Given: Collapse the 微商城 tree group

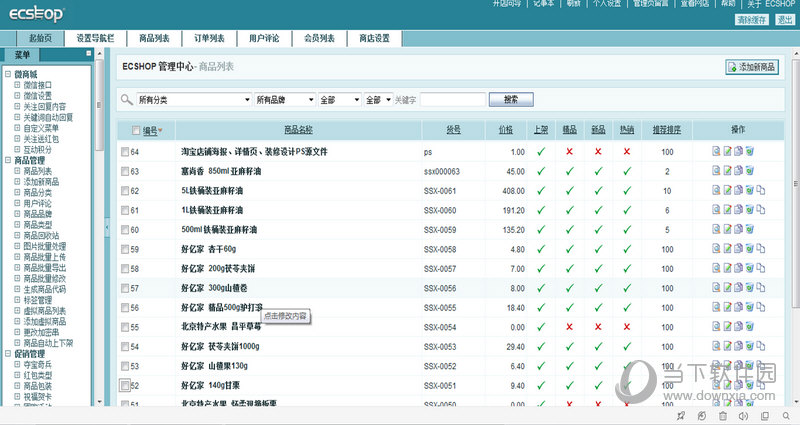Looking at the screenshot, I should point(8,74).
